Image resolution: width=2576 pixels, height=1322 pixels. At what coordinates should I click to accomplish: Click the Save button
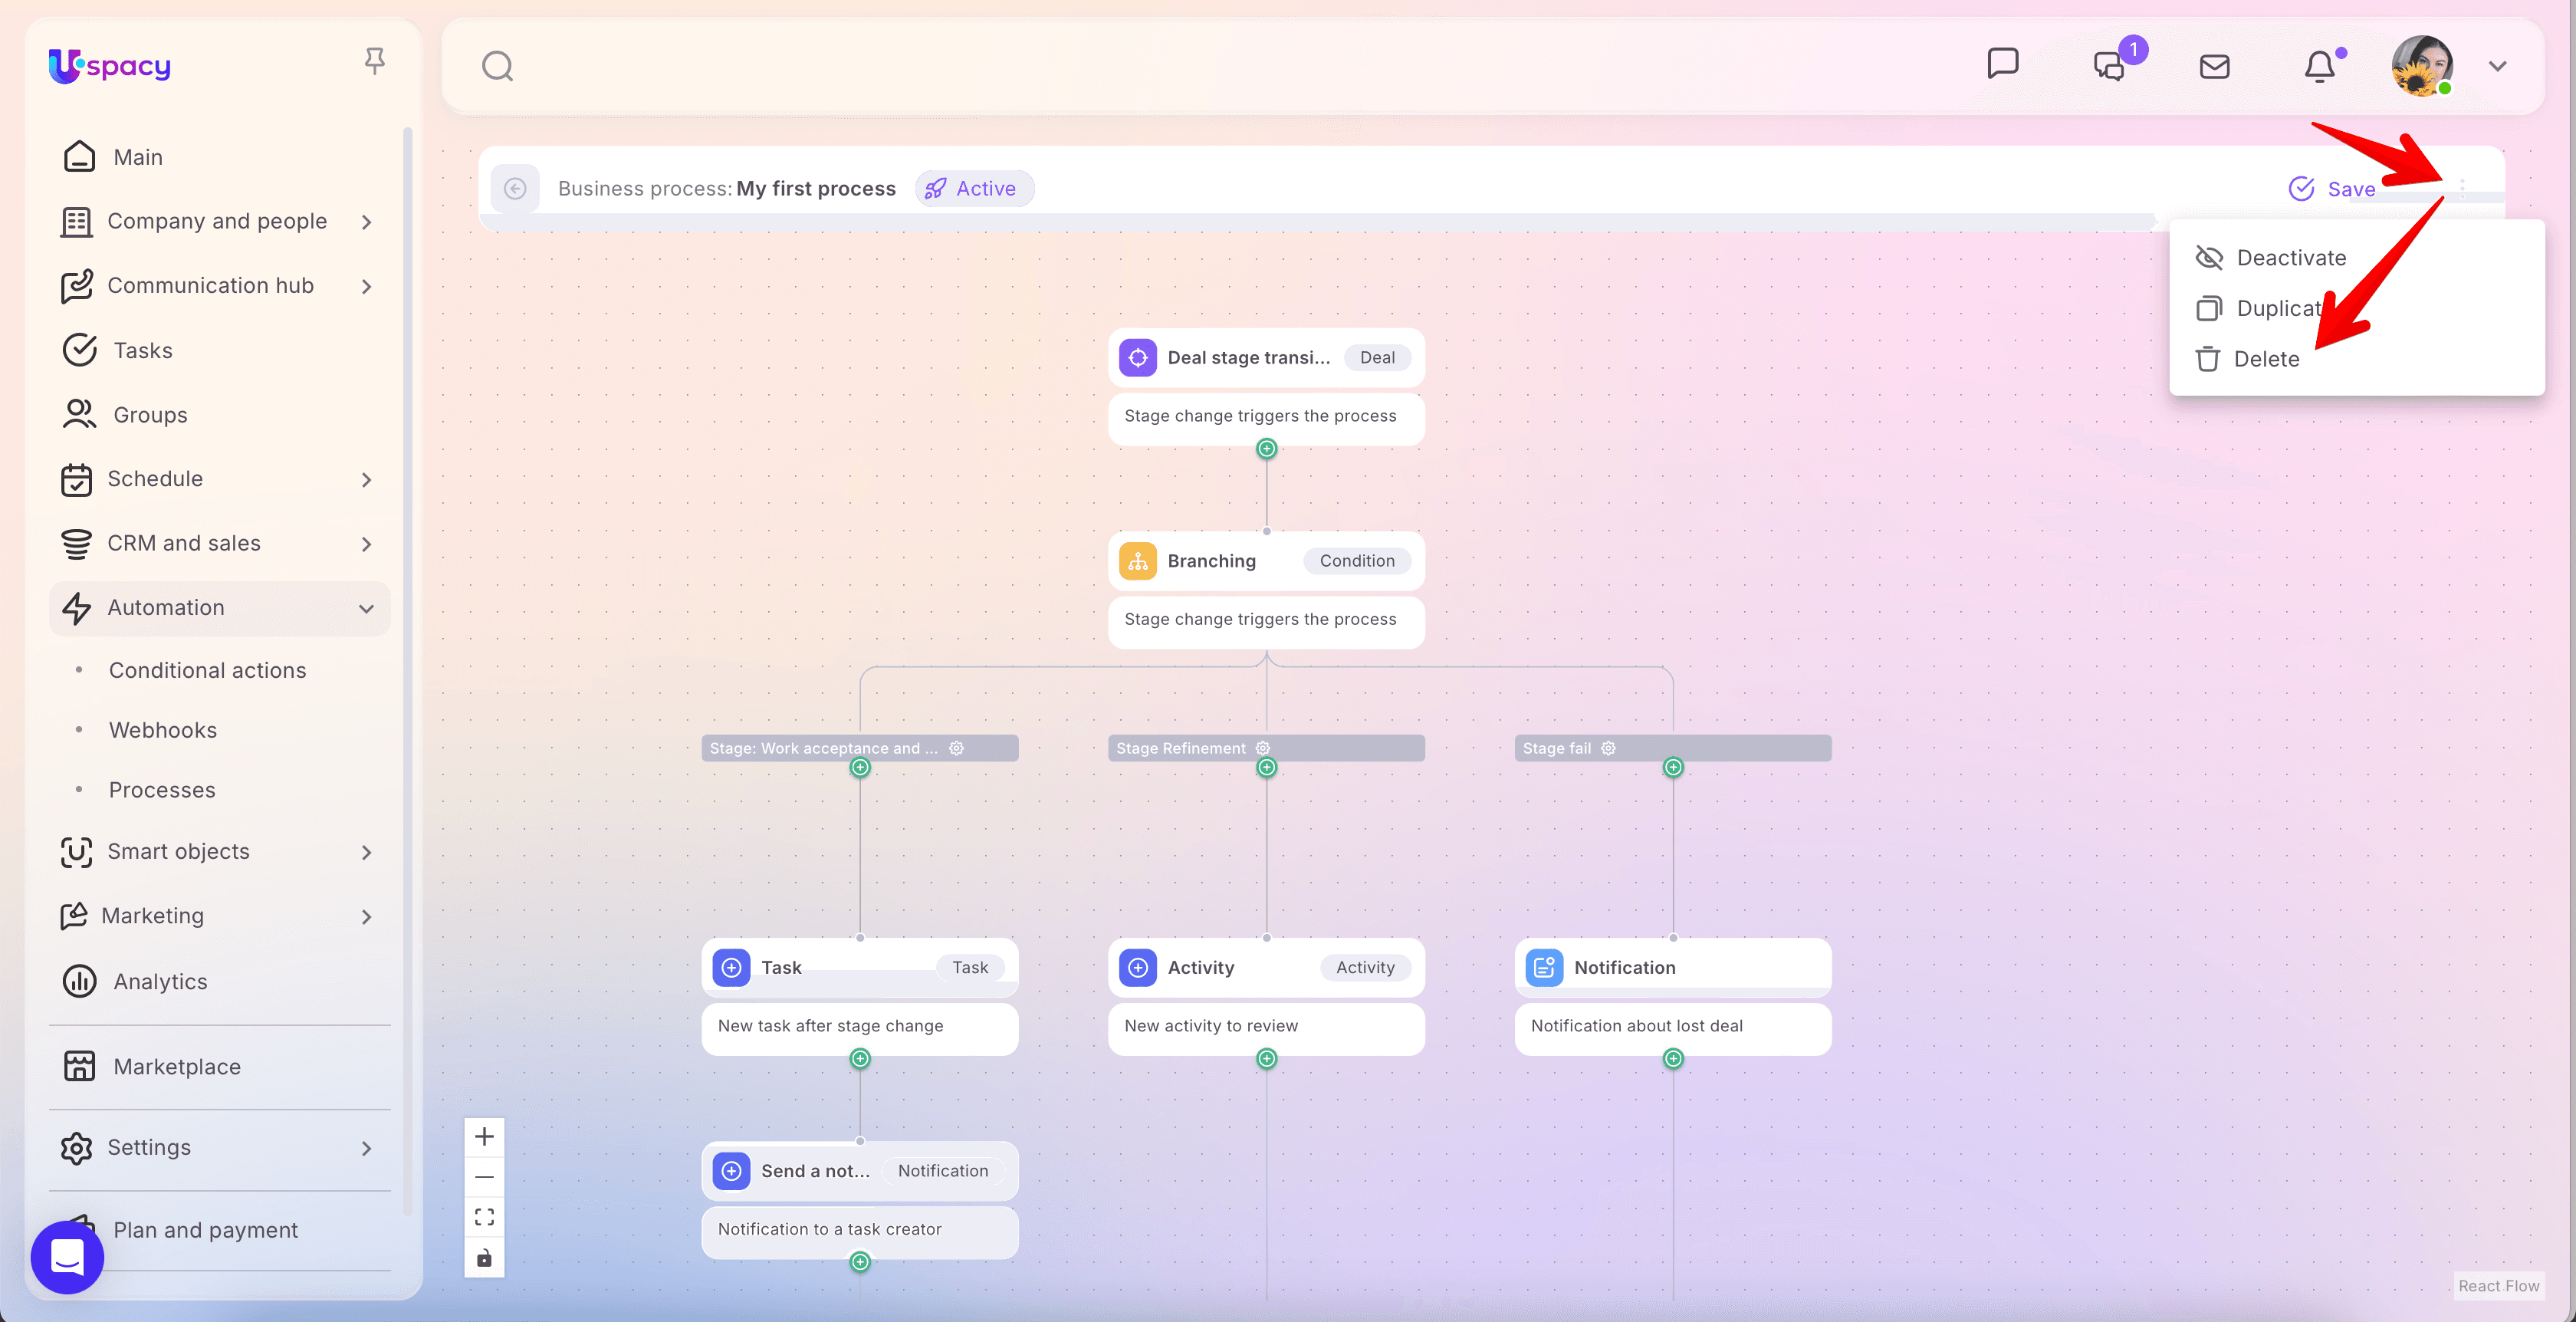click(2332, 189)
